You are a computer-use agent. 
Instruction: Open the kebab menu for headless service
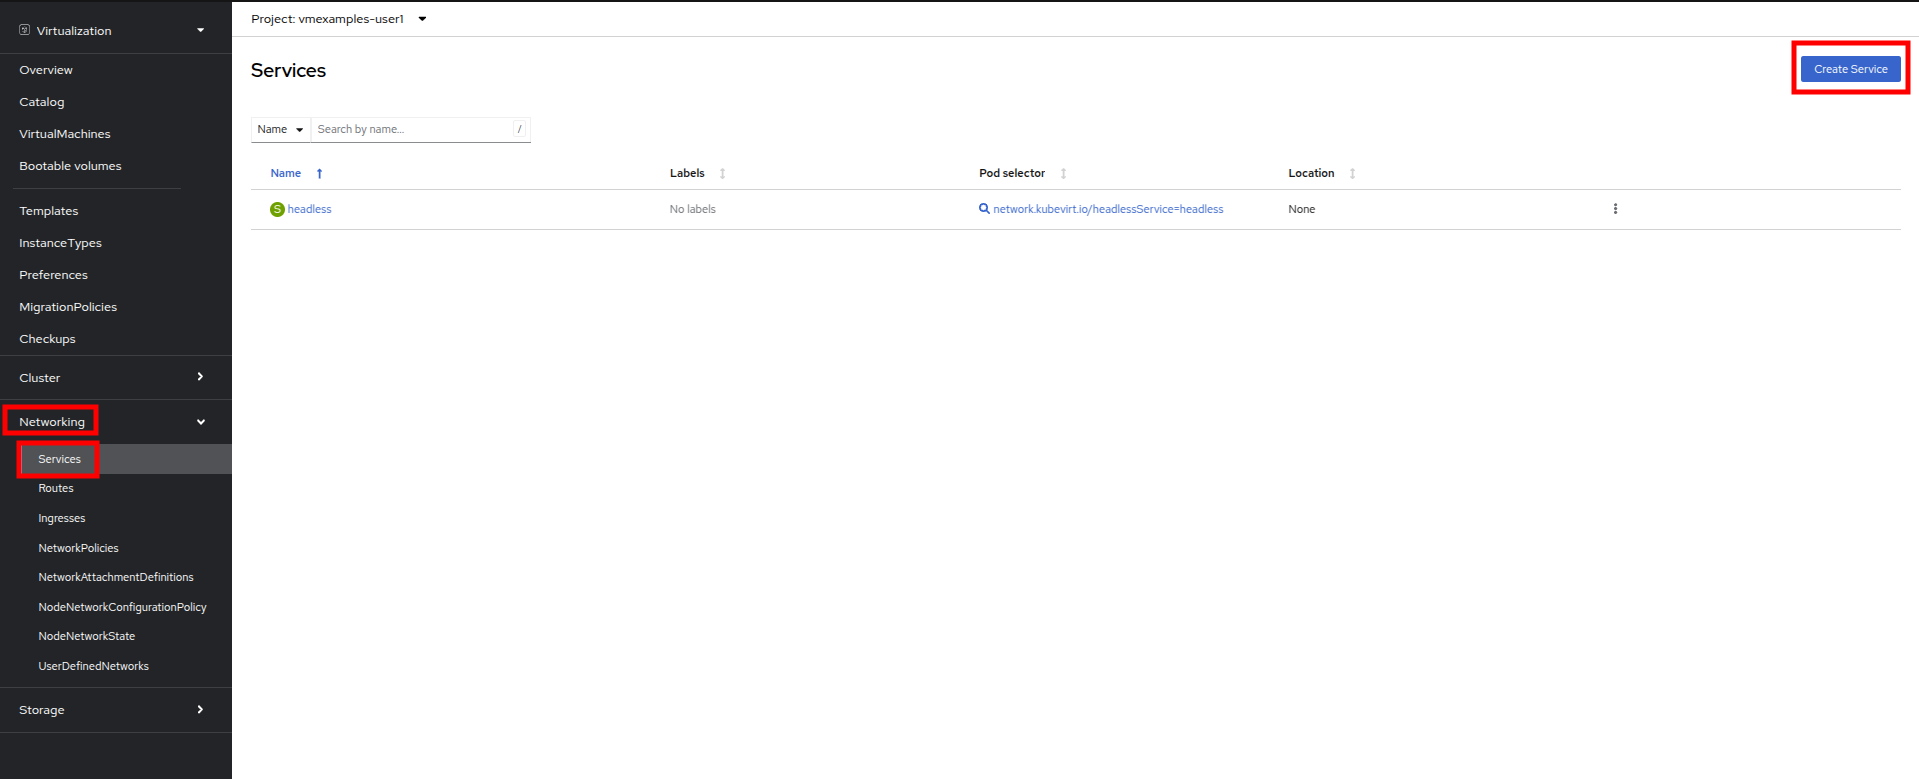(x=1614, y=209)
